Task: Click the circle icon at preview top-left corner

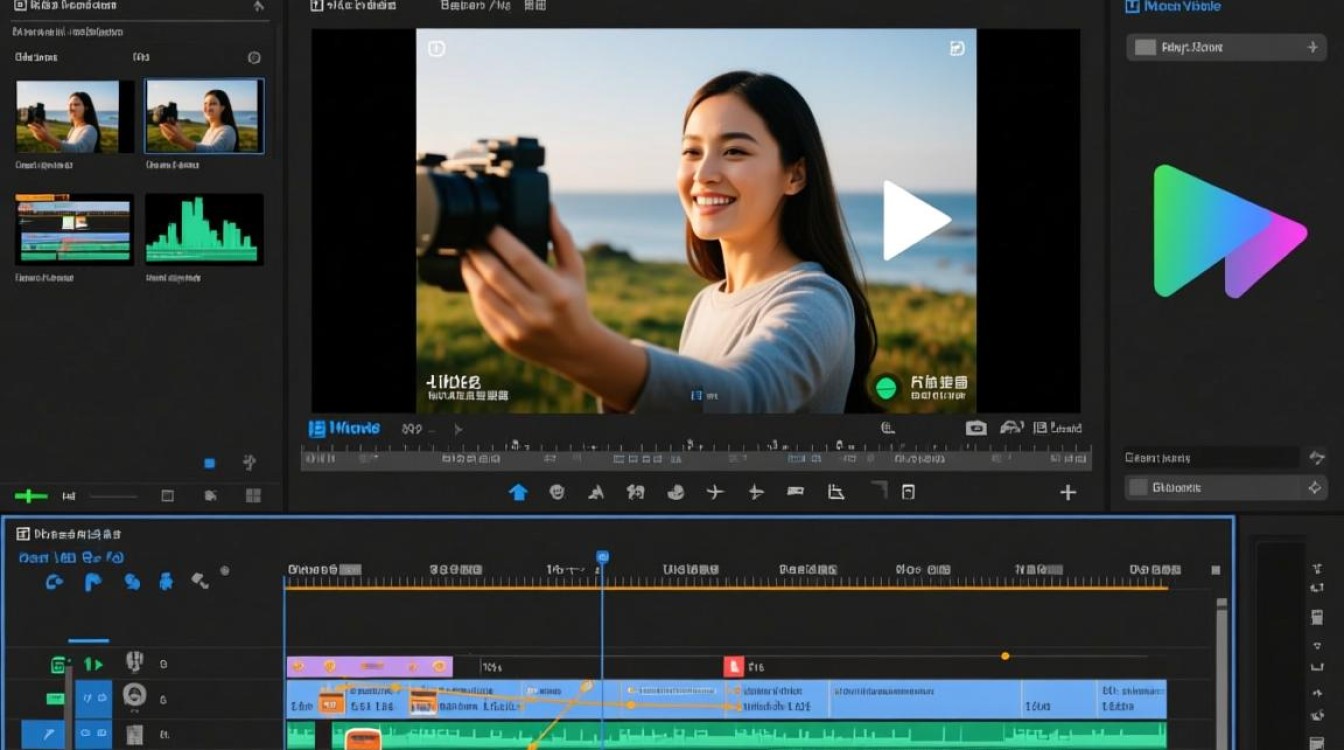Action: (436, 48)
